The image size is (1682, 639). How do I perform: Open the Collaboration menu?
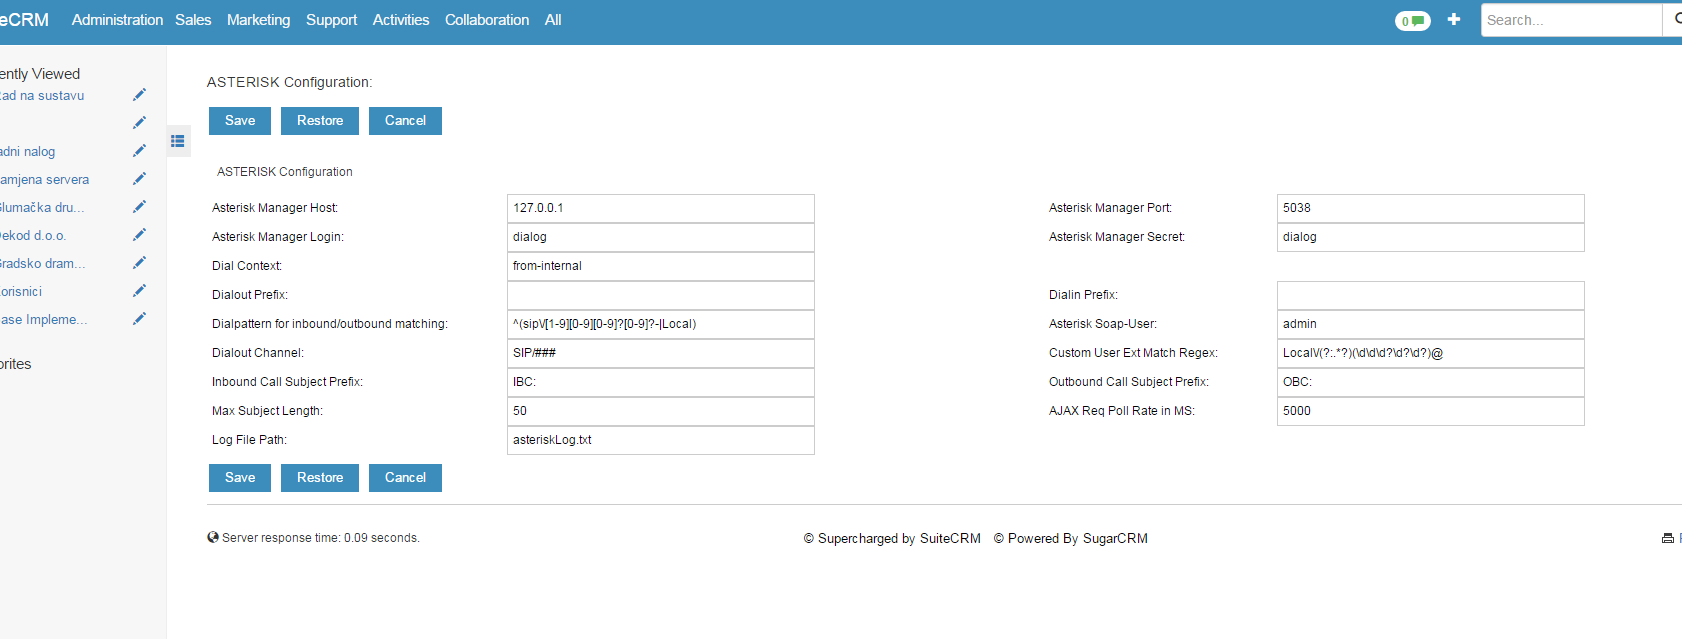click(x=487, y=20)
